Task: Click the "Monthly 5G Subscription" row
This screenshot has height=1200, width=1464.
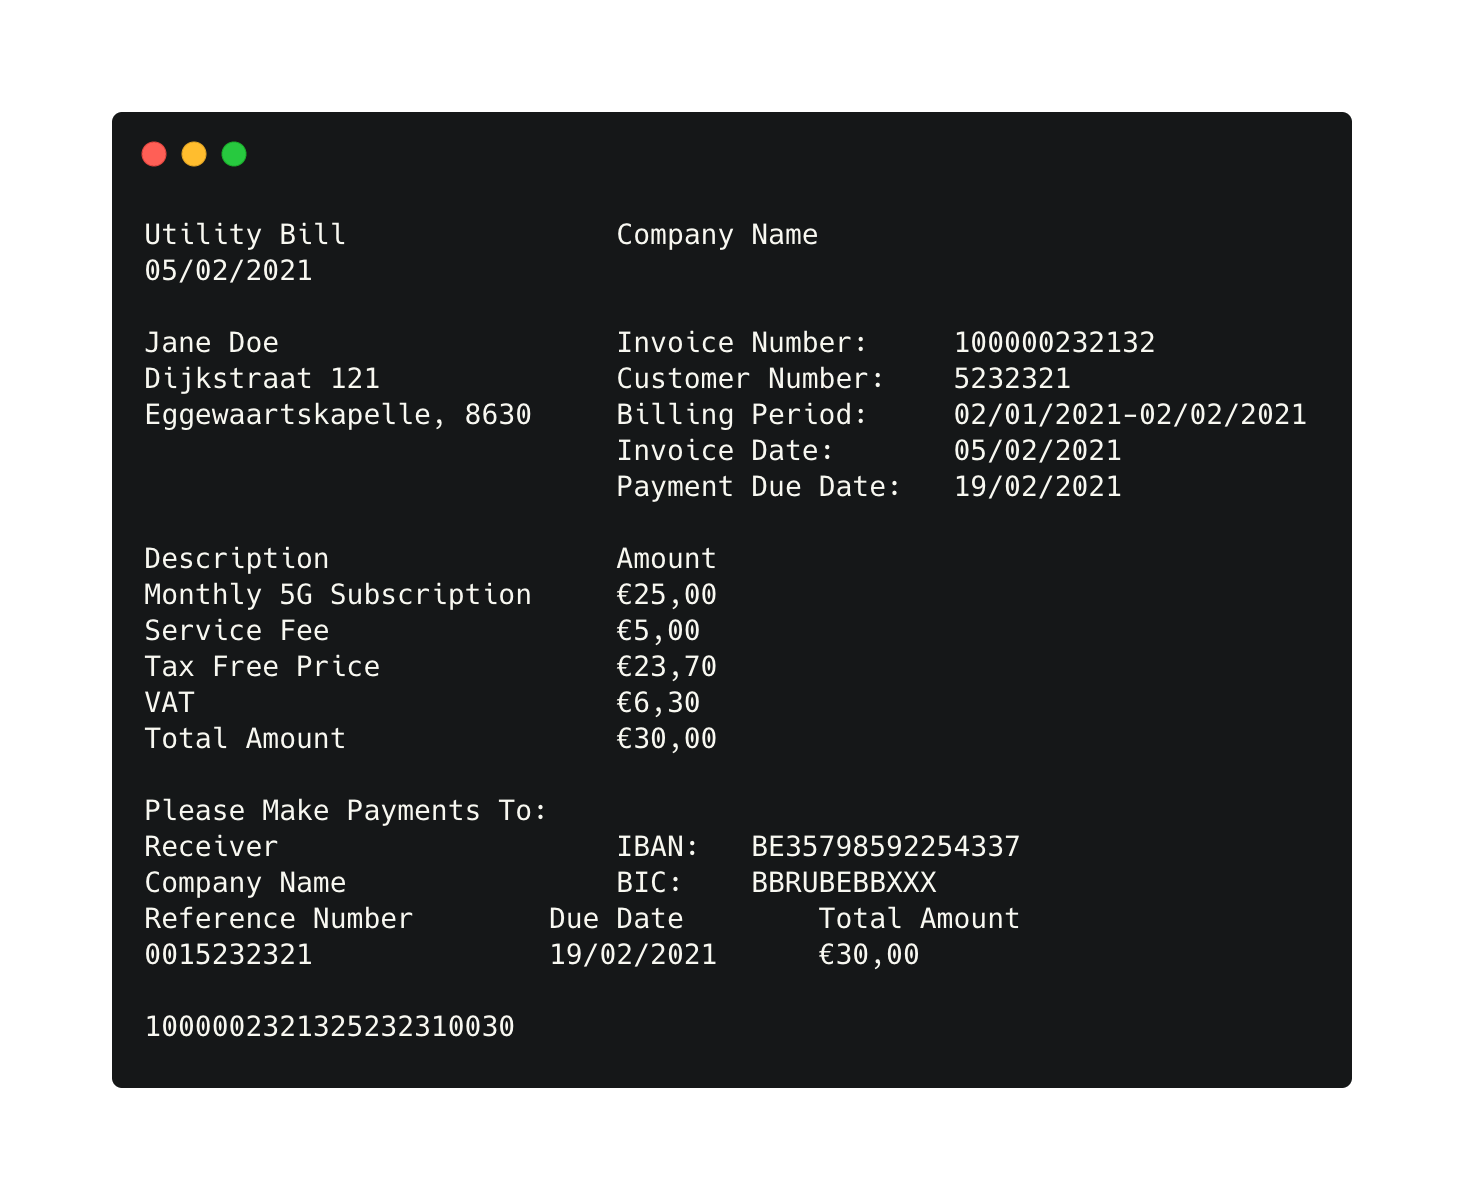Action: coord(338,594)
